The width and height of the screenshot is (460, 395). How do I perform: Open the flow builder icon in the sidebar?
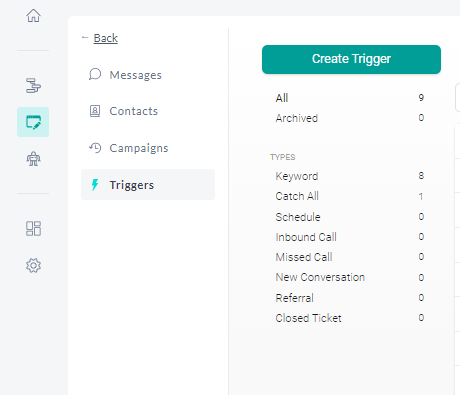tap(33, 86)
